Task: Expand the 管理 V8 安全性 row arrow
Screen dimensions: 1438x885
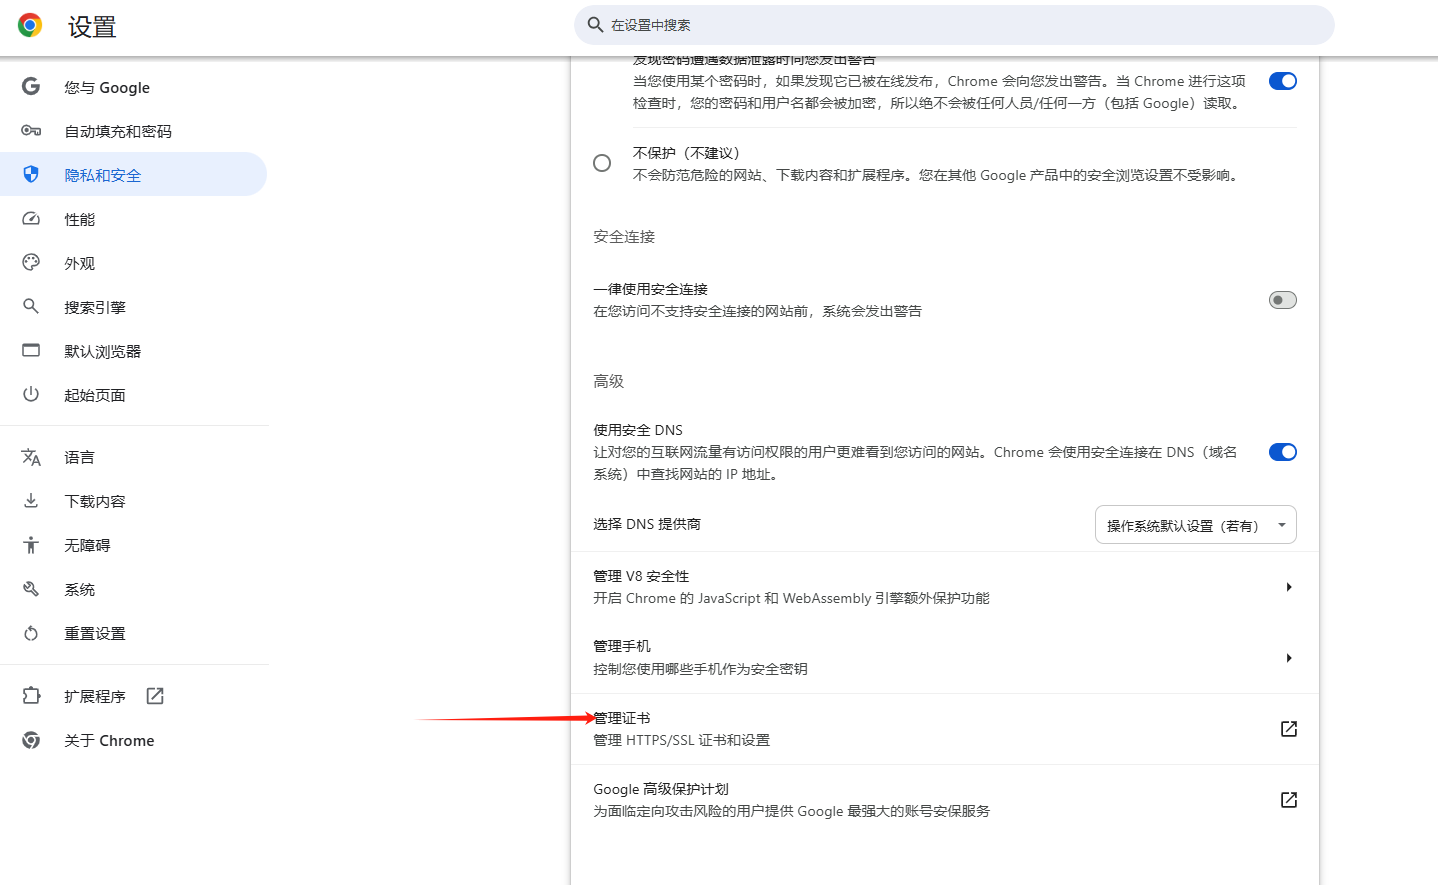Action: (x=1289, y=587)
